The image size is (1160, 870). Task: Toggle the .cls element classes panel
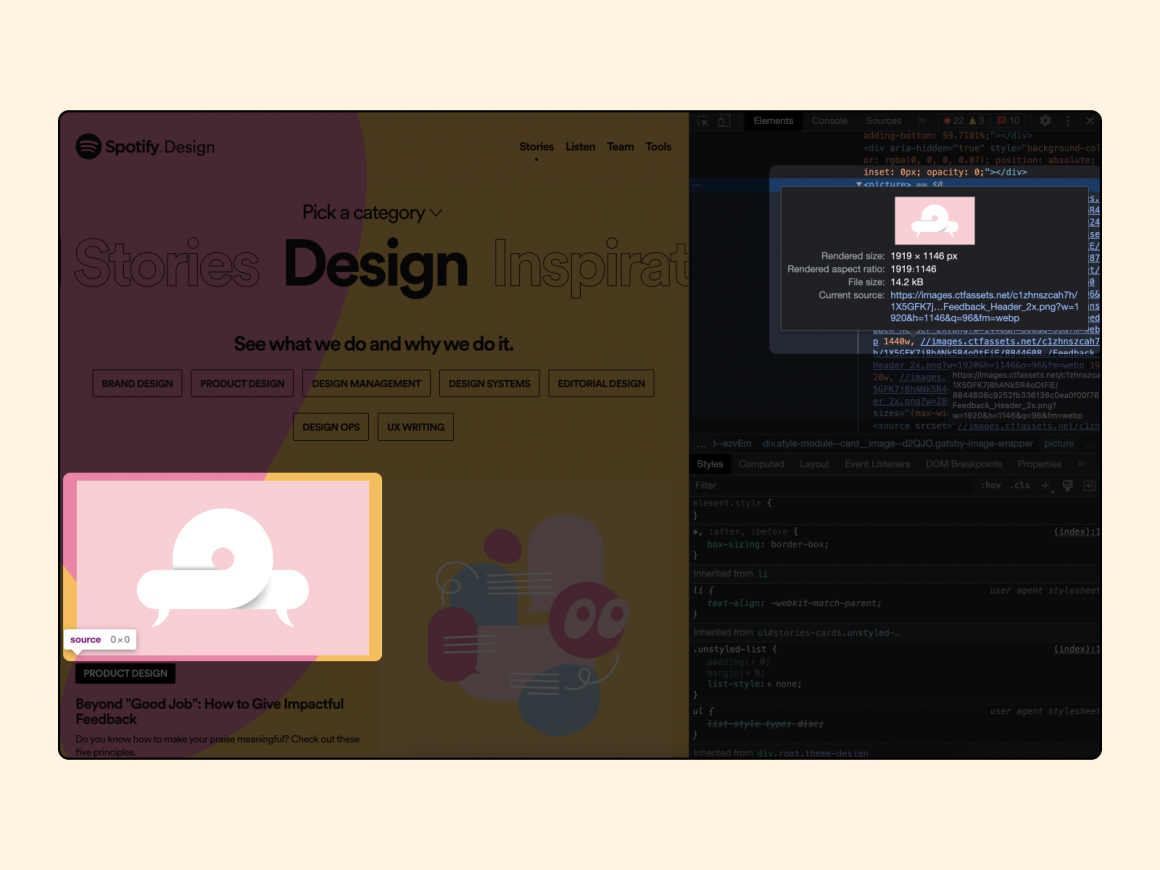pyautogui.click(x=1020, y=485)
